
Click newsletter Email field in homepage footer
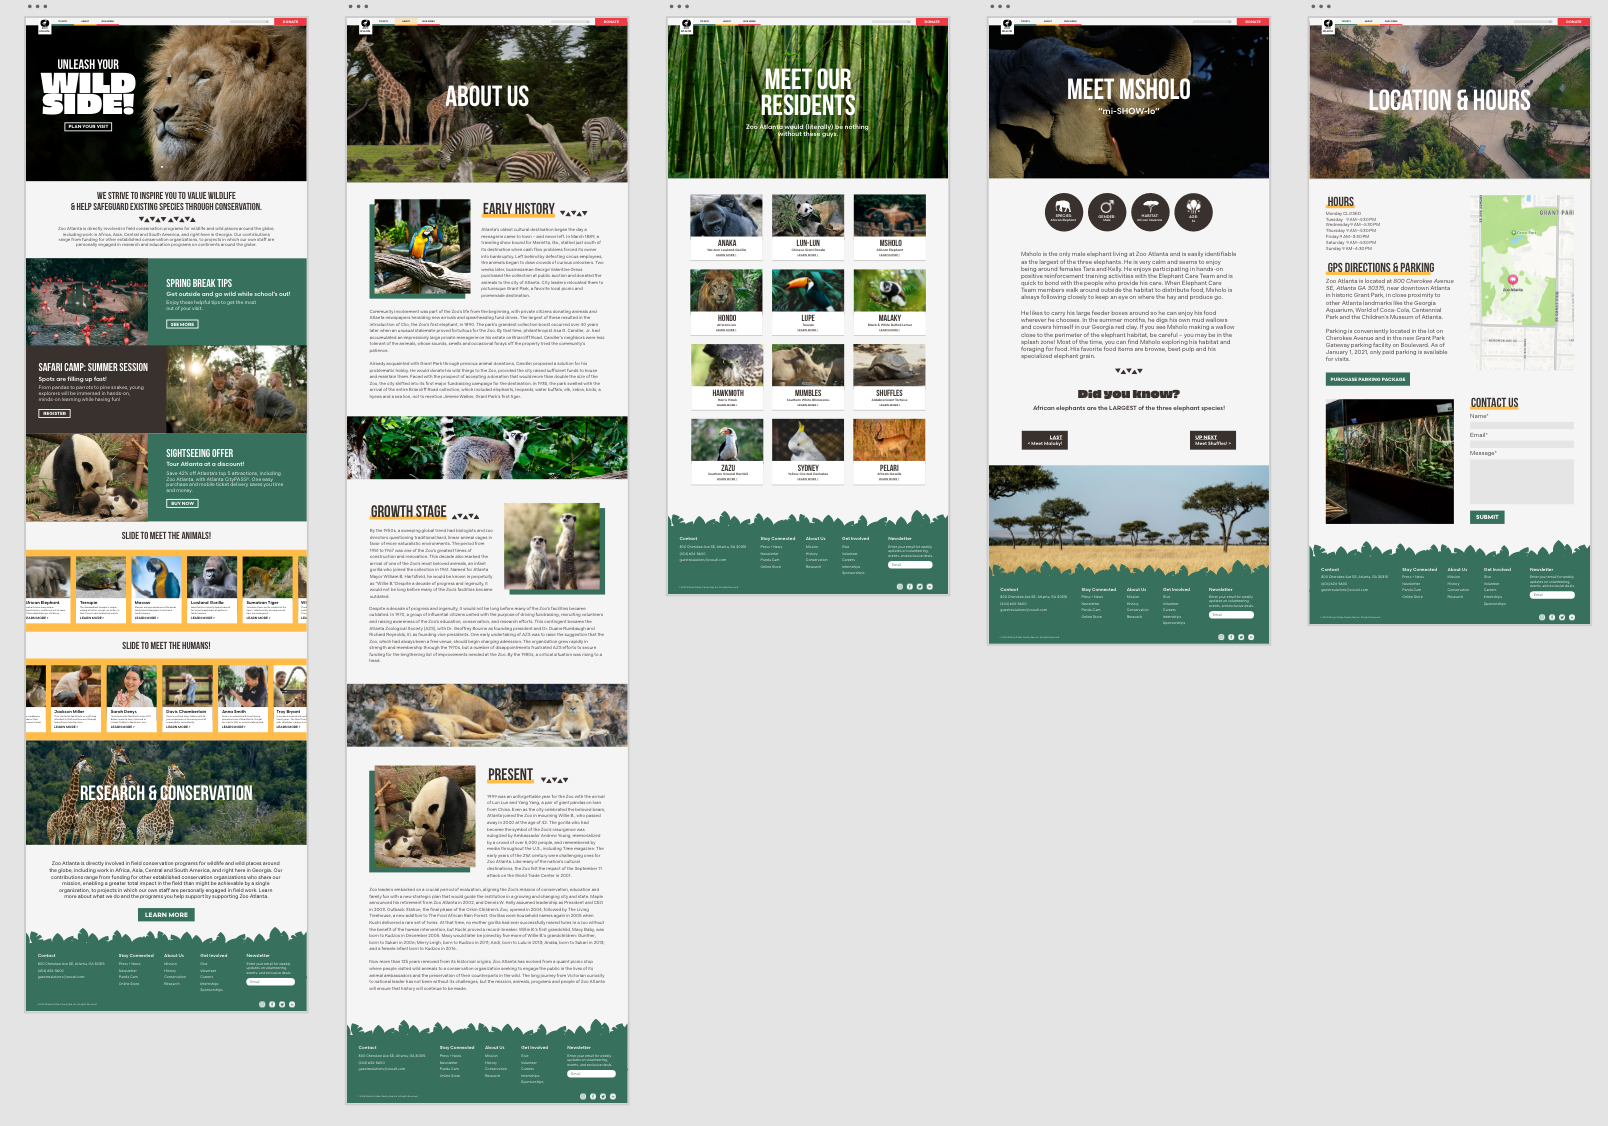[270, 982]
